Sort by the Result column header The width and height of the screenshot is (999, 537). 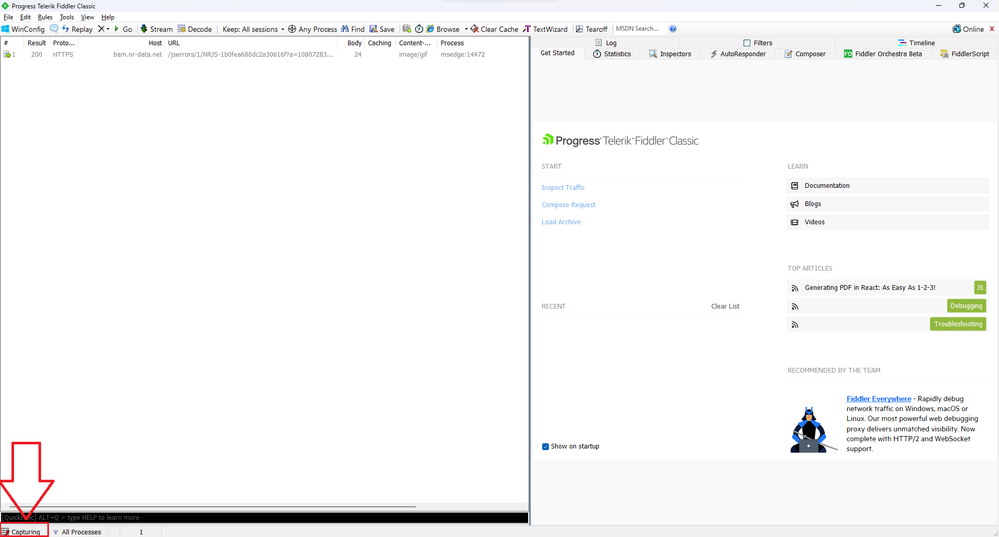pos(36,43)
